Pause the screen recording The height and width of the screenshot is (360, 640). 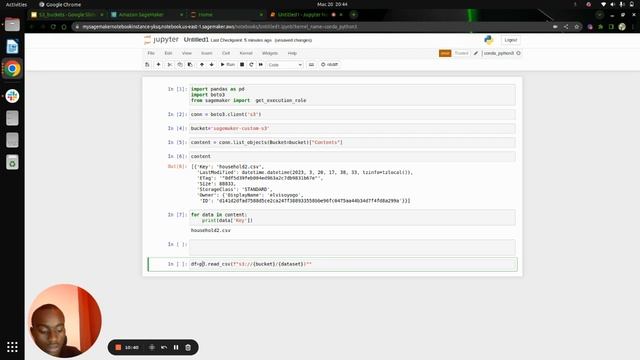[x=176, y=347]
